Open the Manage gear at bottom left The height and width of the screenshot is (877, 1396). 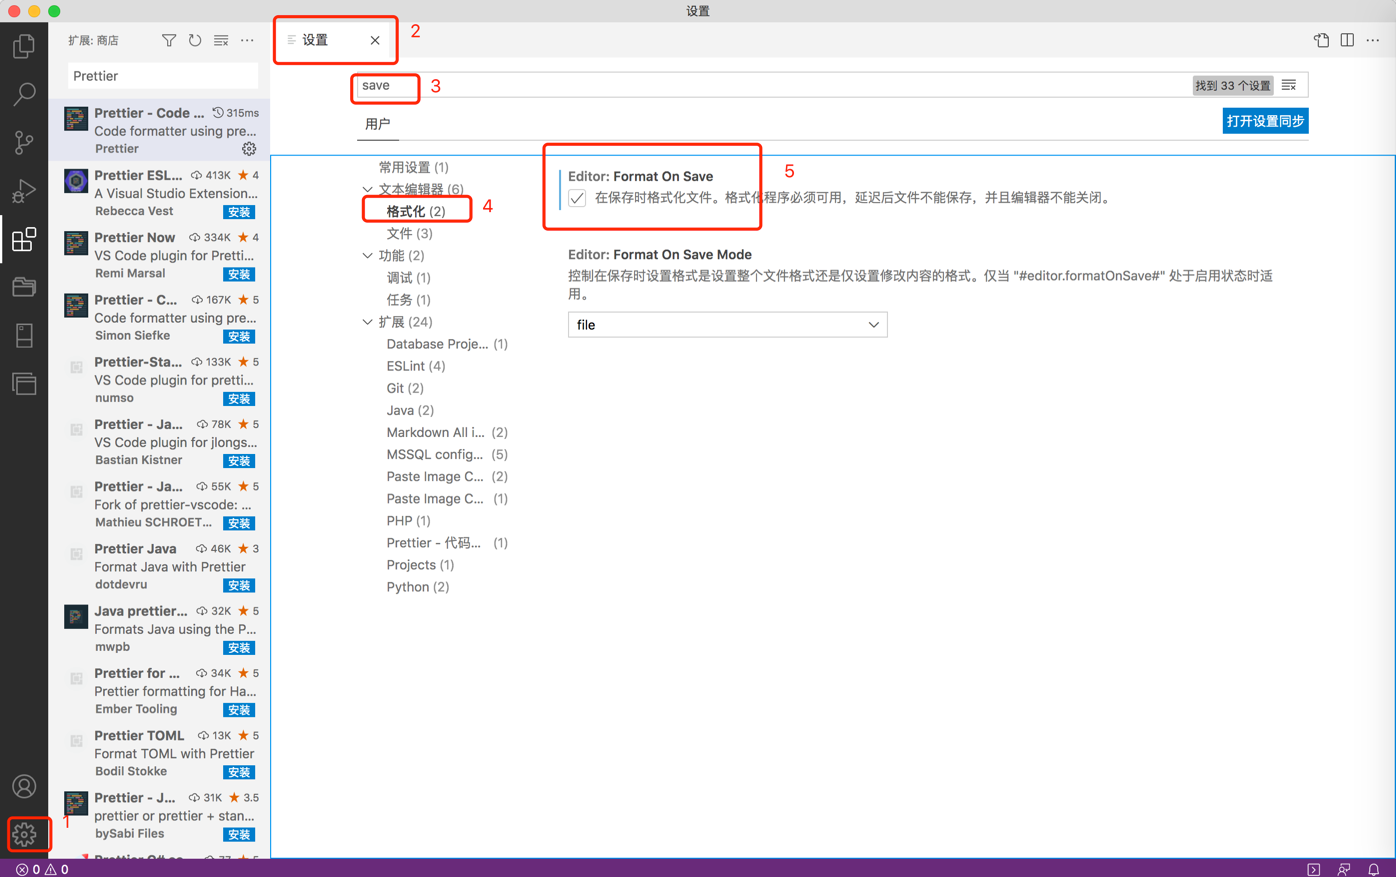pyautogui.click(x=24, y=834)
